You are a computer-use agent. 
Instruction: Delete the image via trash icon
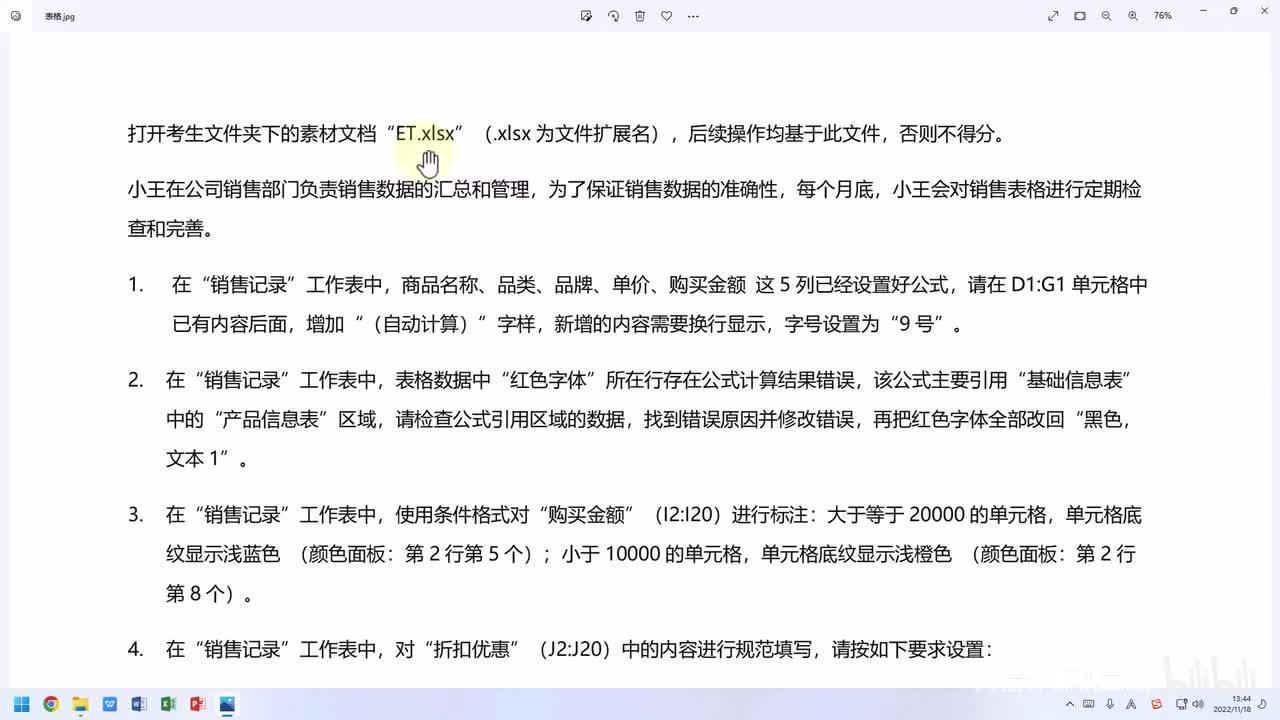[640, 16]
